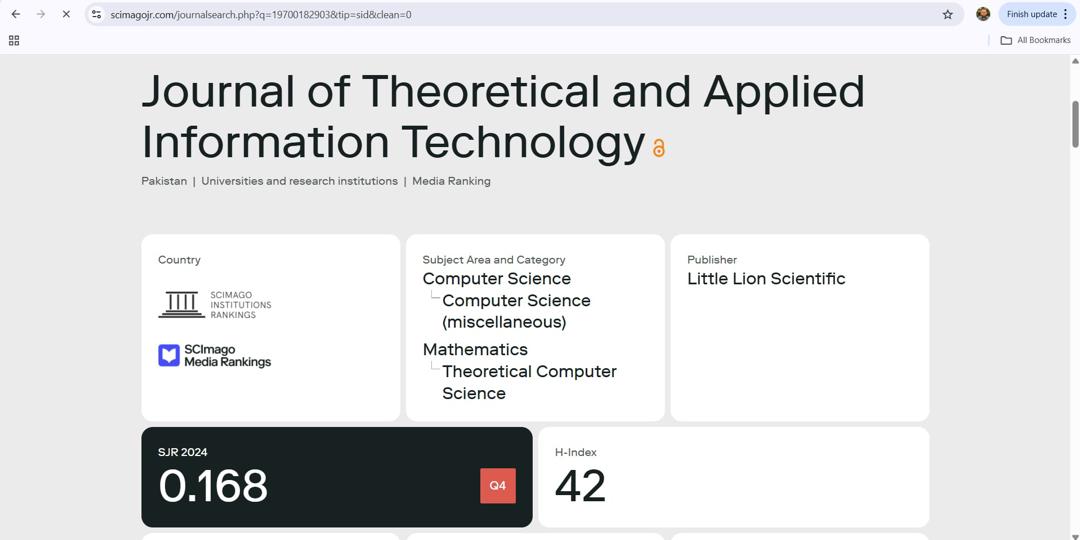Click the Finish update button

1031,14
